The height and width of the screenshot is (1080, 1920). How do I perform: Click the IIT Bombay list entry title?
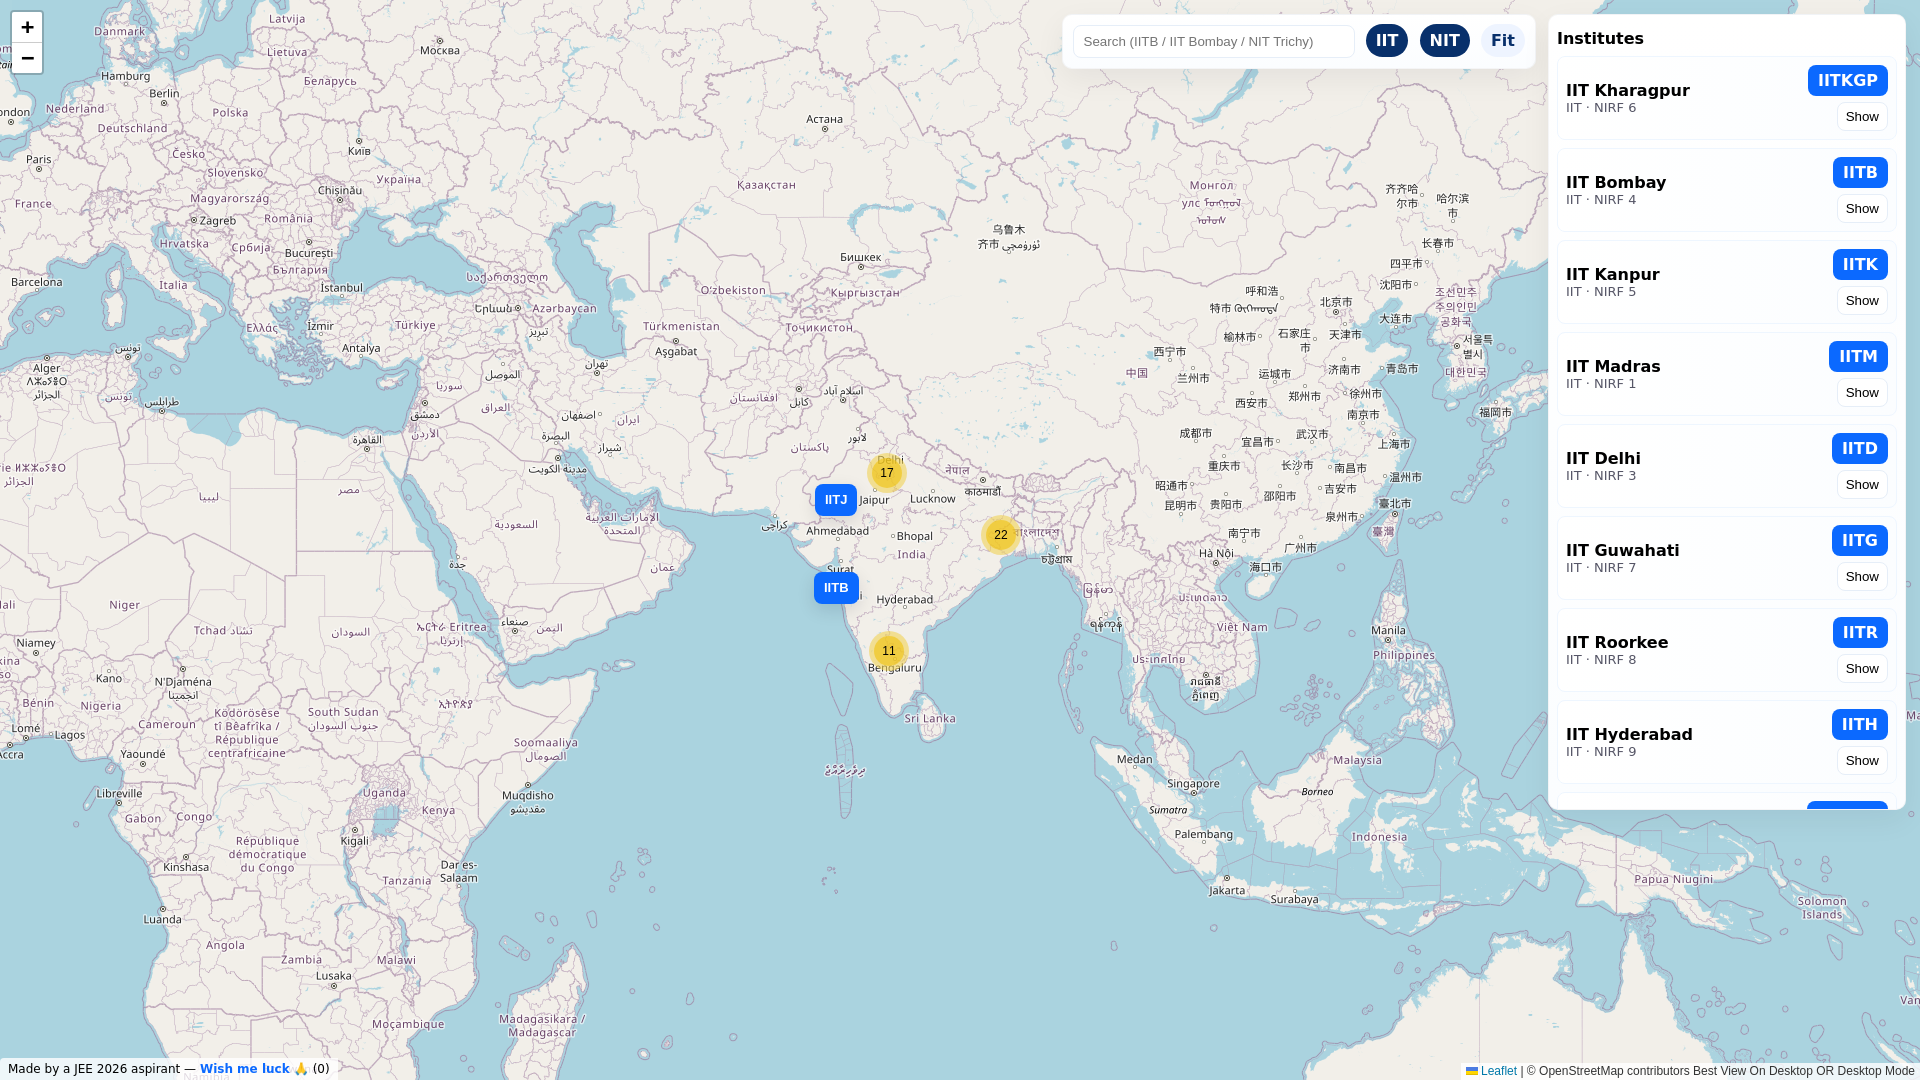1616,183
